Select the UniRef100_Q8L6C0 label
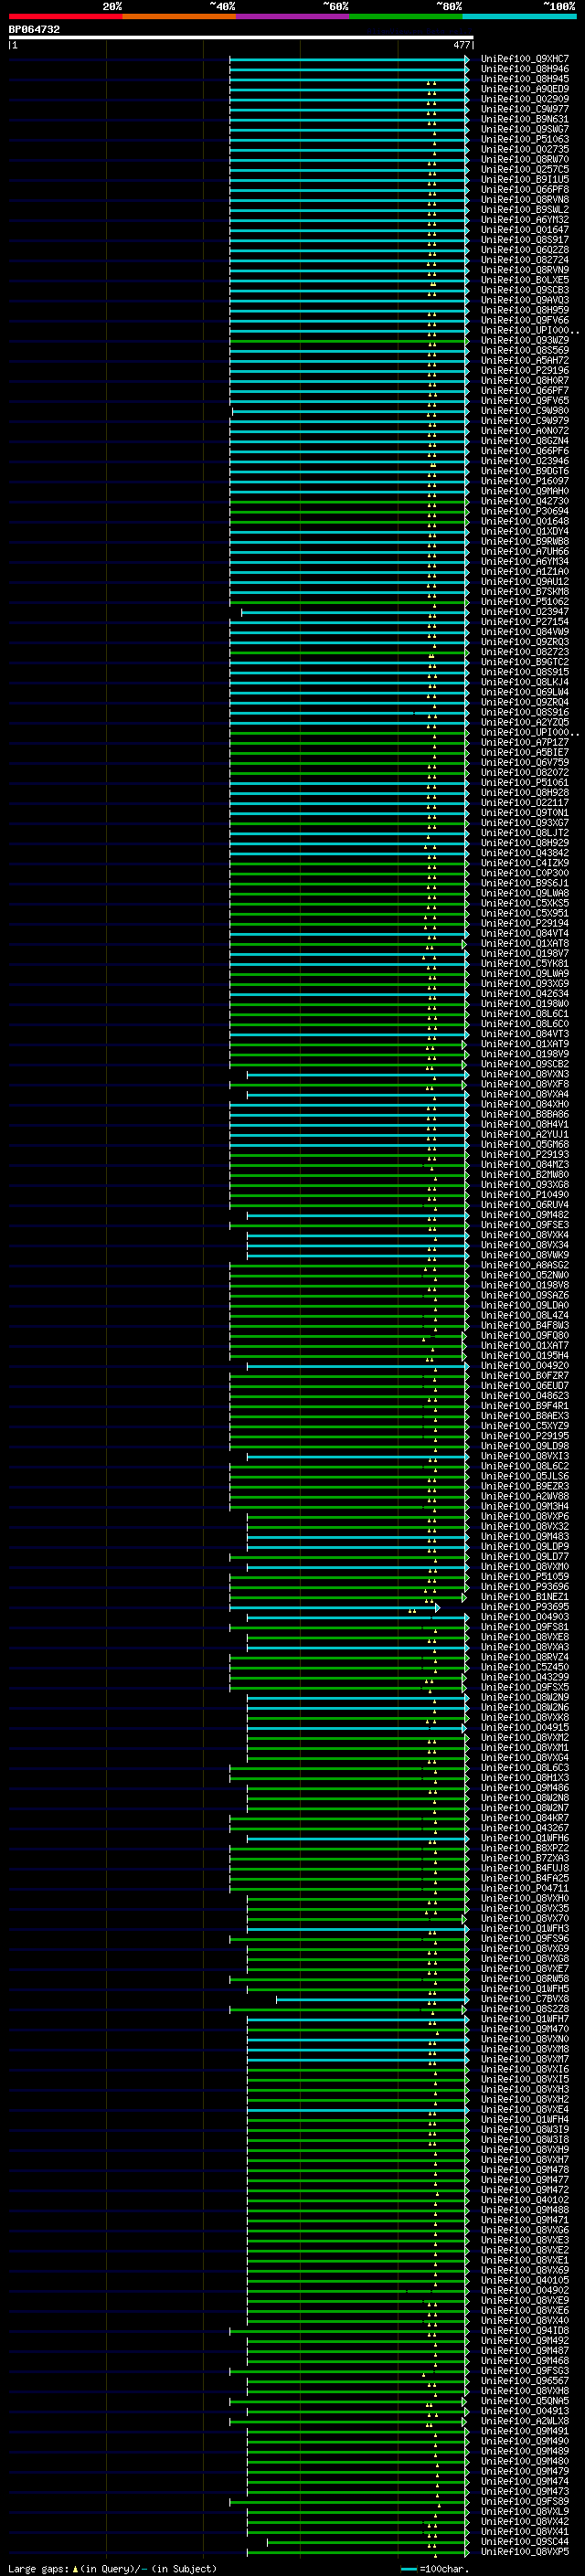This screenshot has height=2576, width=585. coord(524,1024)
